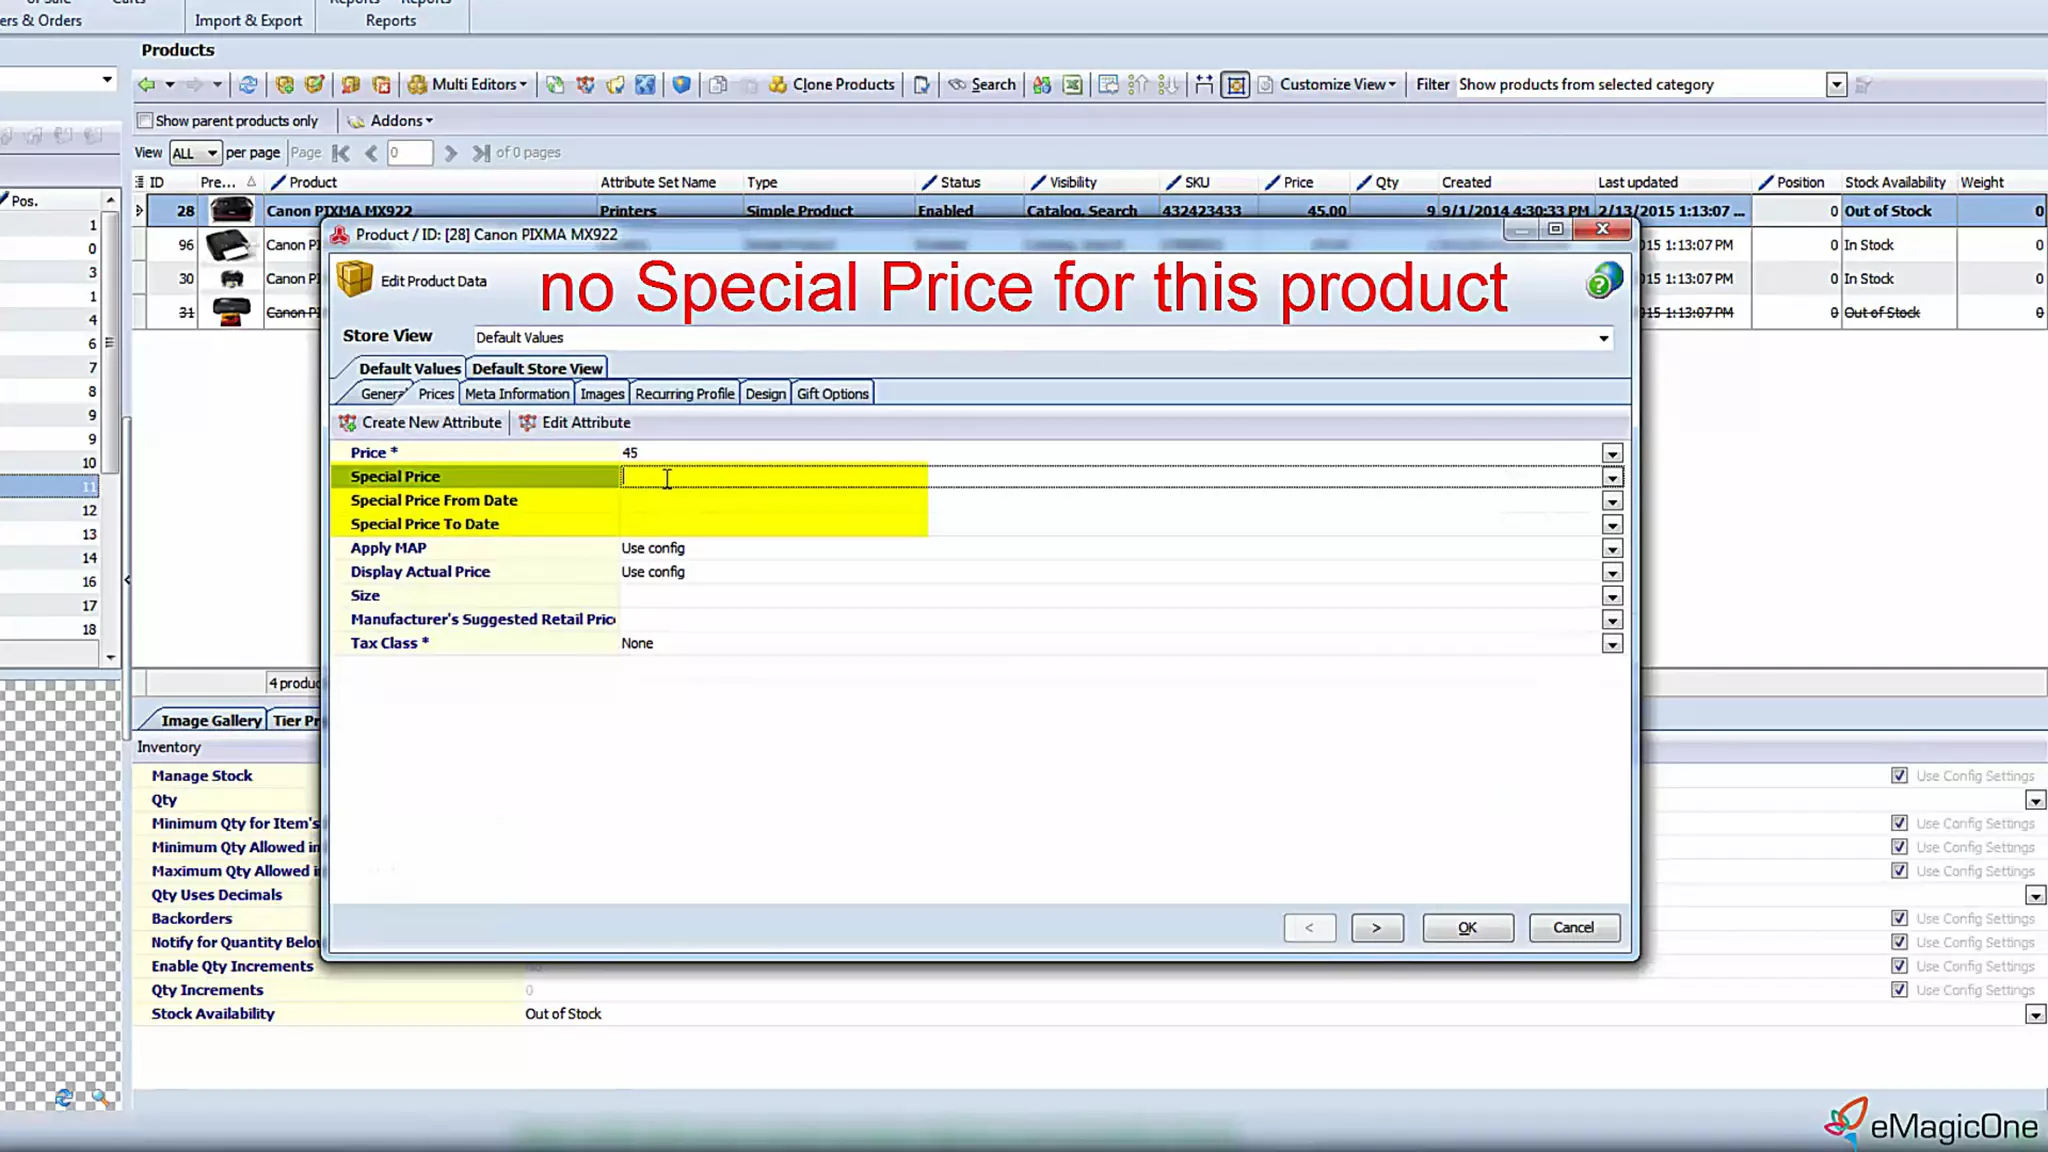Click the Add product icon
This screenshot has height=1152, width=2048.
point(285,85)
